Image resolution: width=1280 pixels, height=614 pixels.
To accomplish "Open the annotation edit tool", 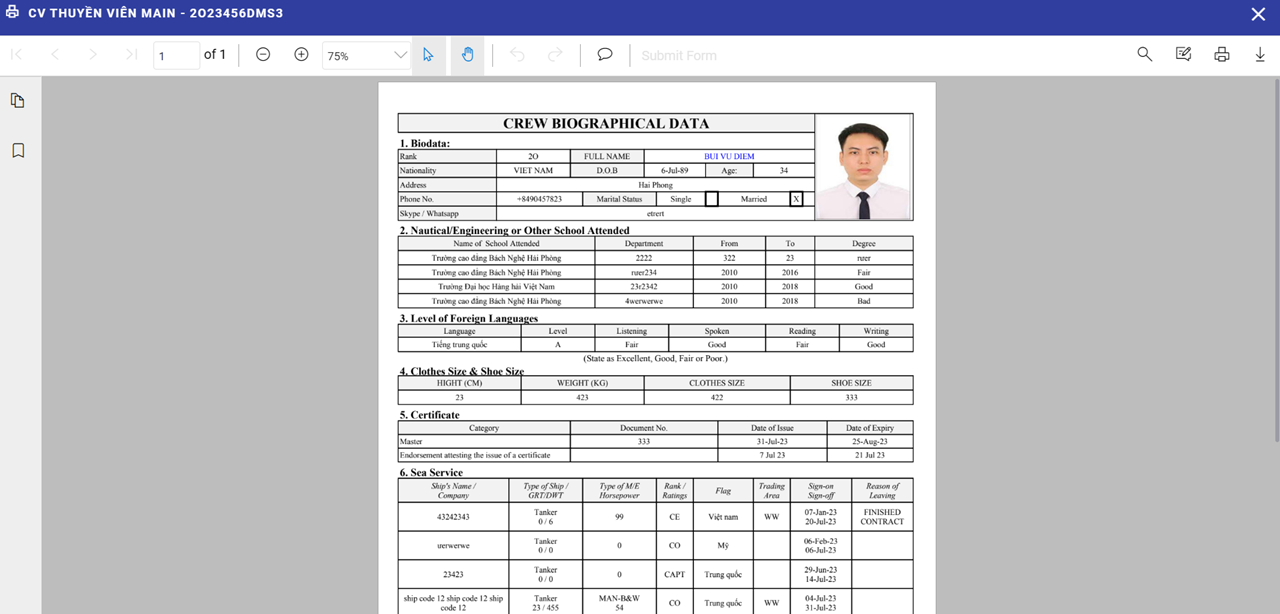I will tap(1183, 55).
